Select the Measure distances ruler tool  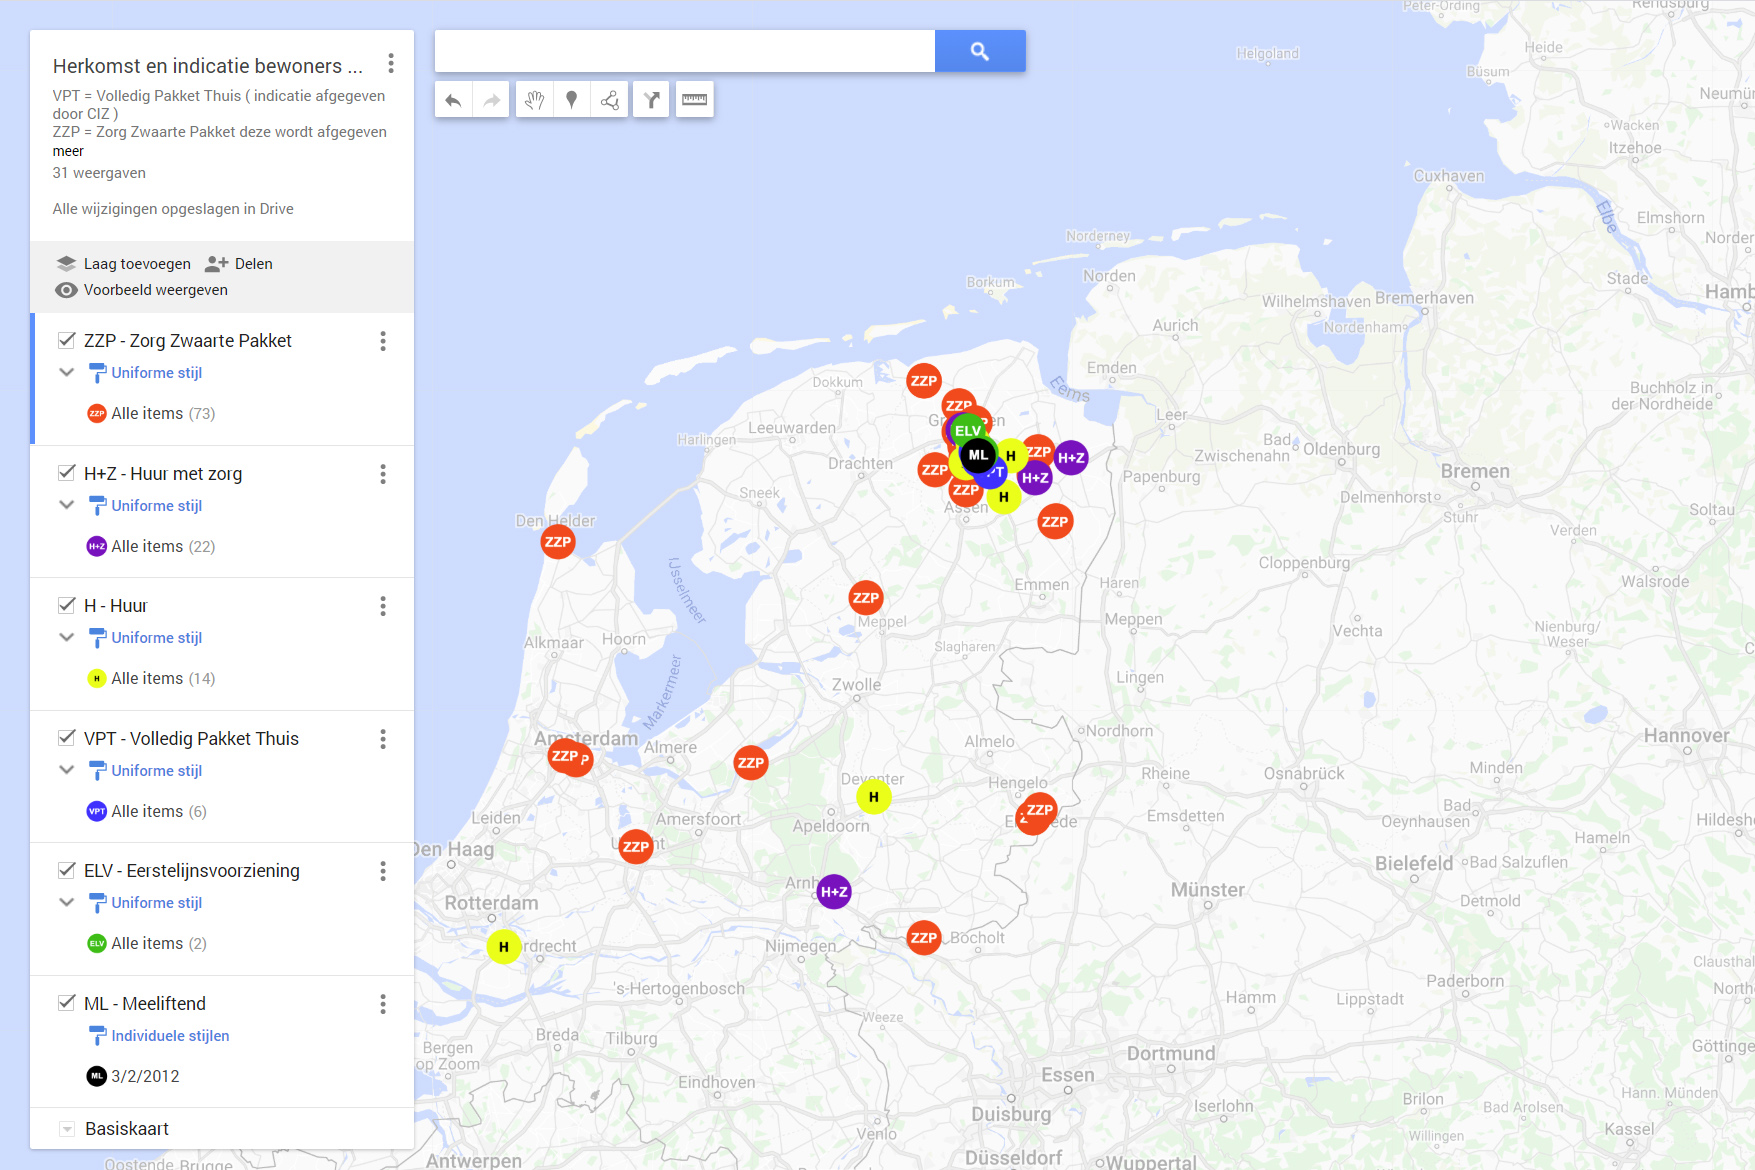point(694,100)
